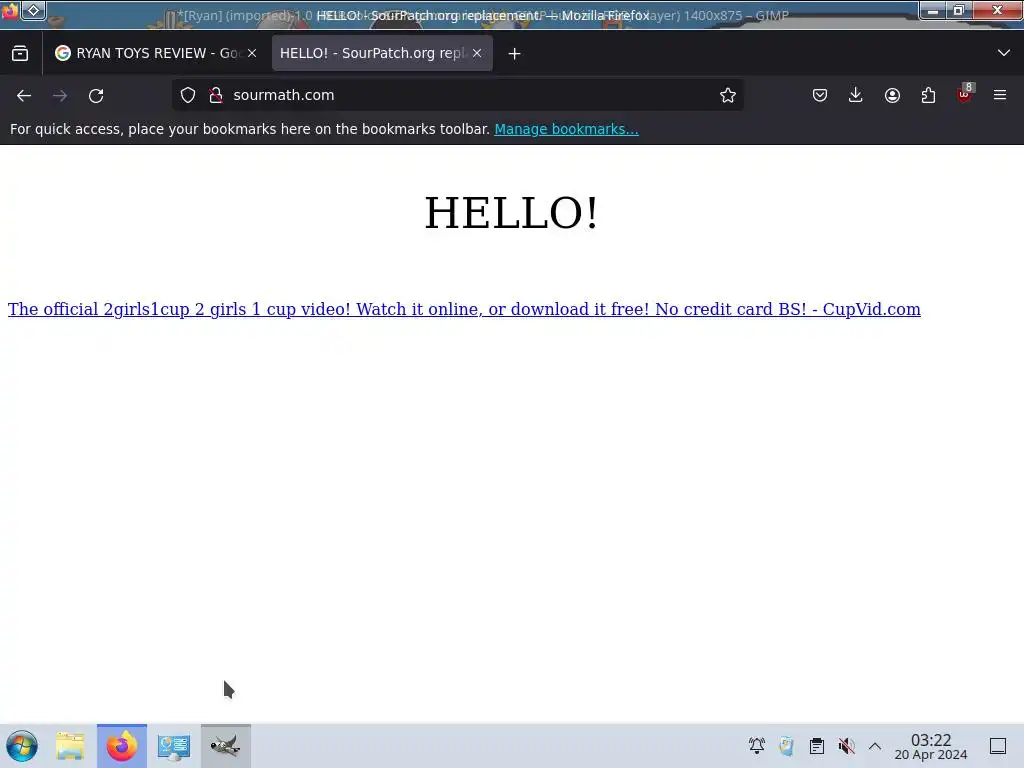Click the show desktop button

pos(998,746)
